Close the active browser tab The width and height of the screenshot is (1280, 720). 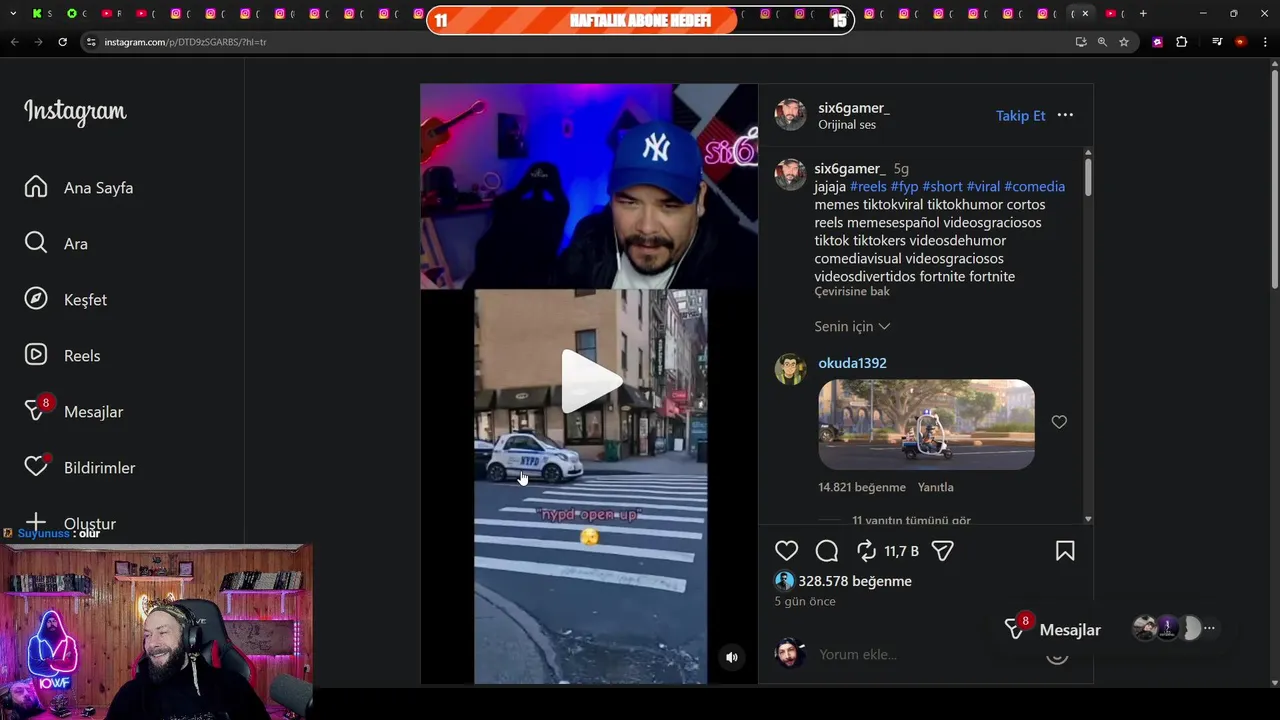point(1085,13)
